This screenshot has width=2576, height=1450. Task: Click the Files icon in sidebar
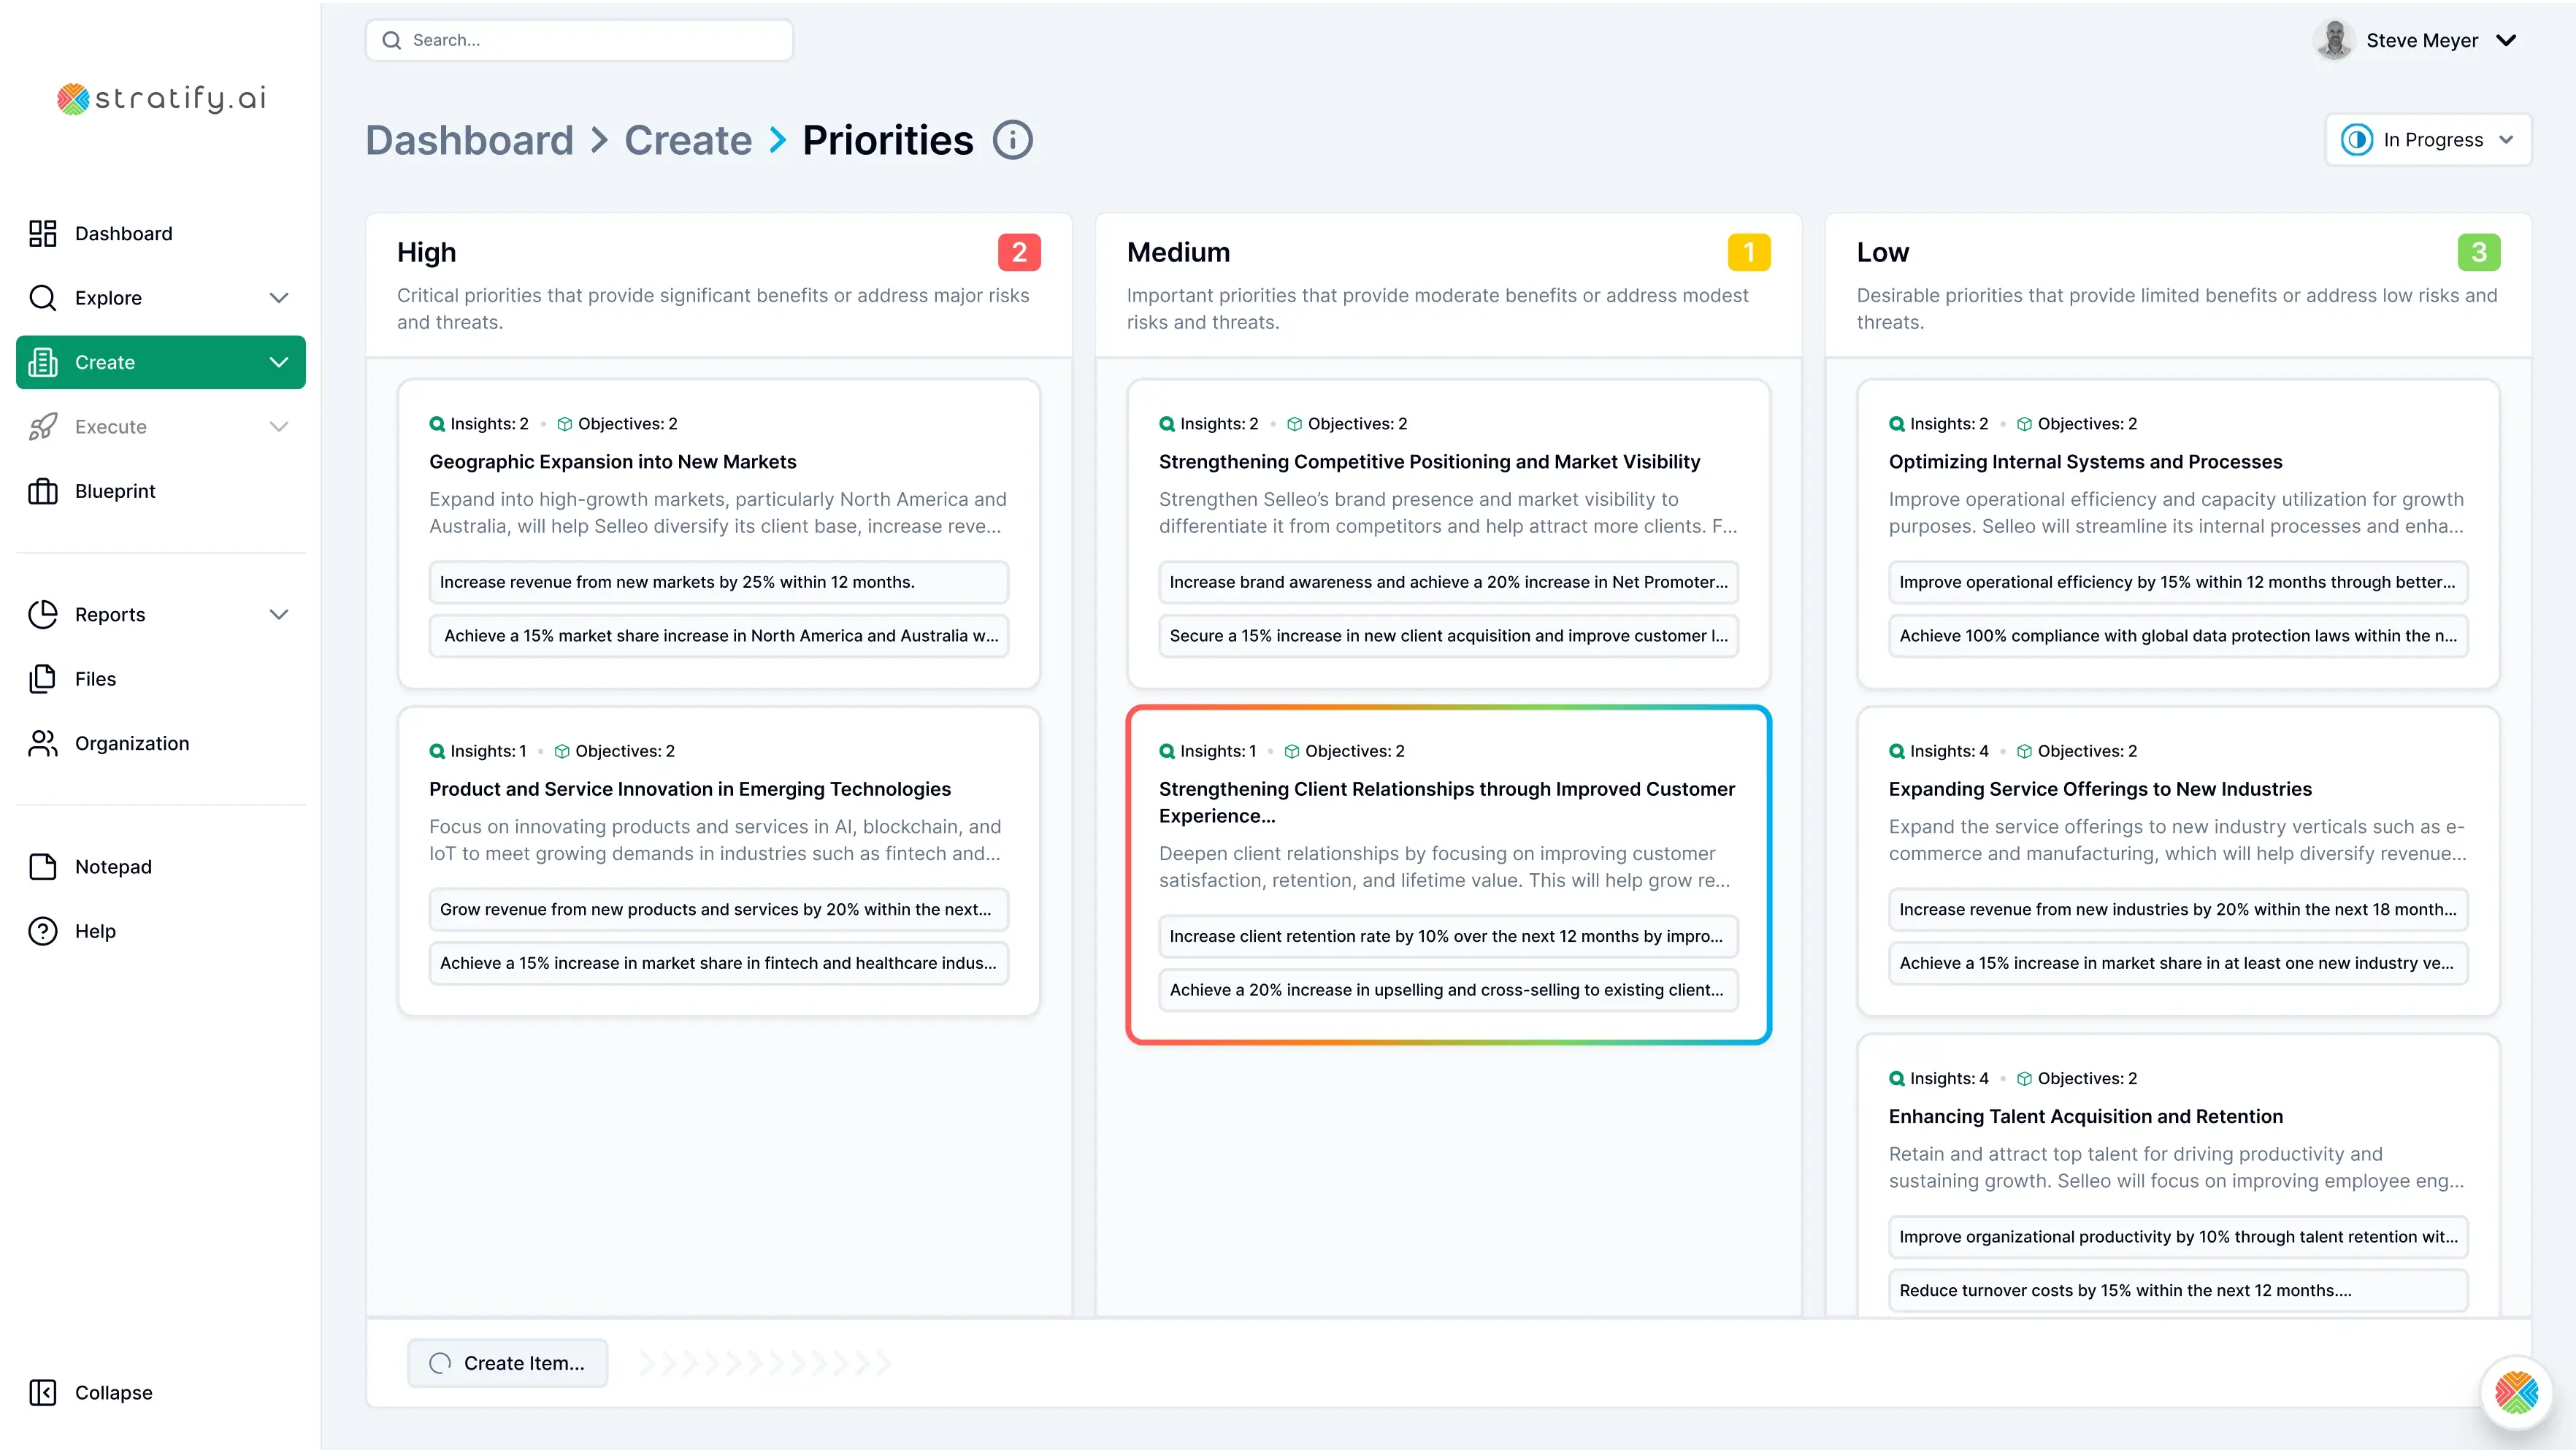(43, 679)
